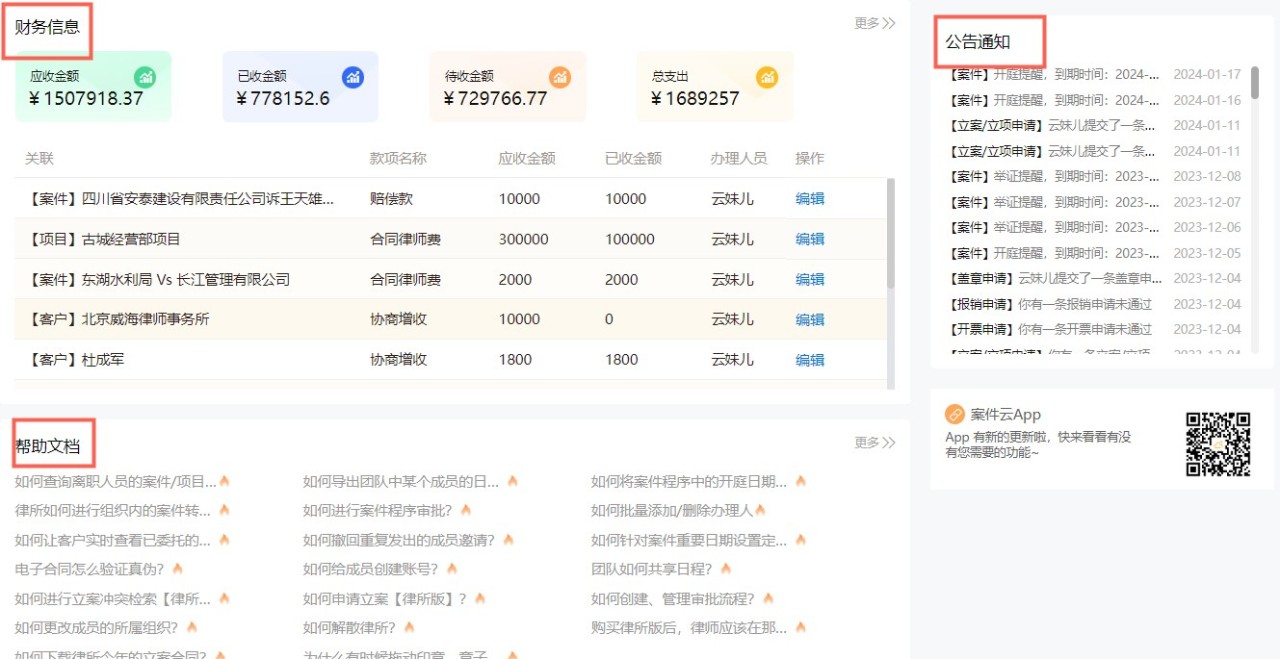Edit the 北京威海律师事务所 payment row
The image size is (1280, 659).
click(809, 320)
